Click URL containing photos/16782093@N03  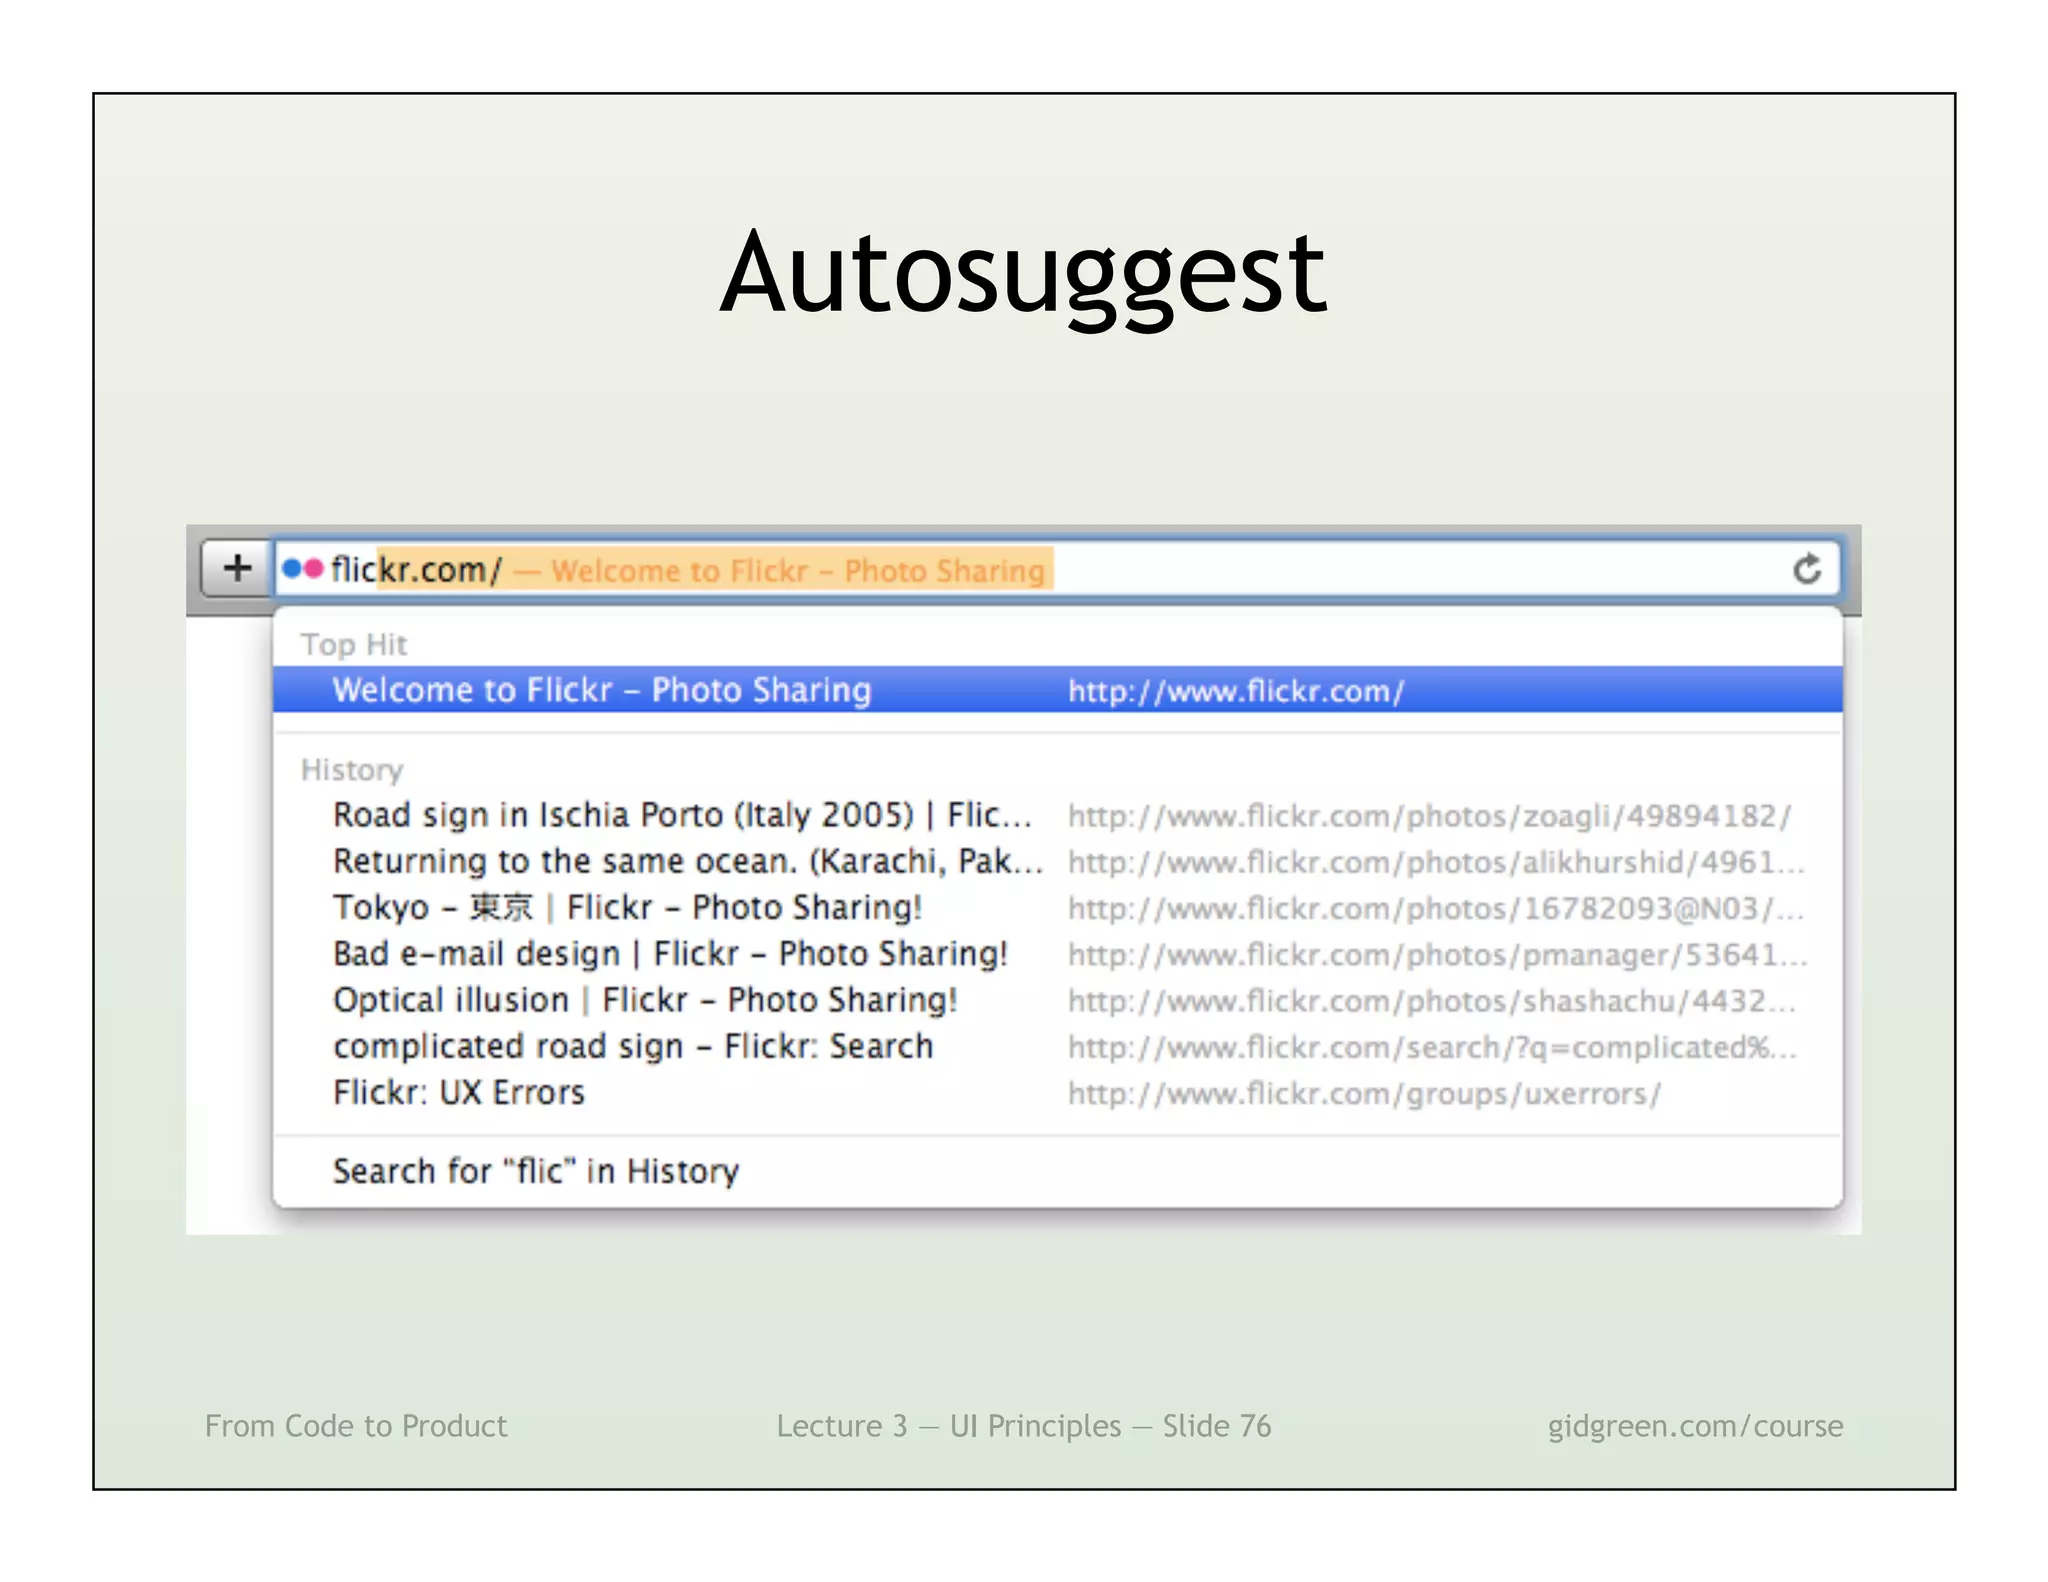coord(1436,908)
